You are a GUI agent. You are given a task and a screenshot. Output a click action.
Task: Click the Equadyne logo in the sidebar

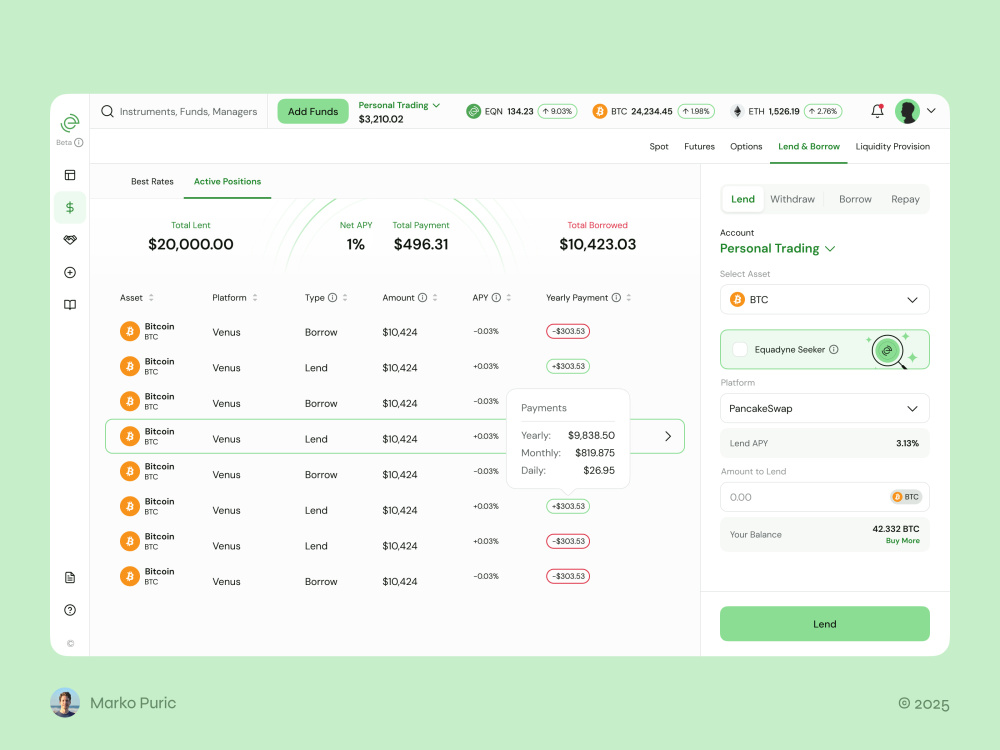coord(70,123)
